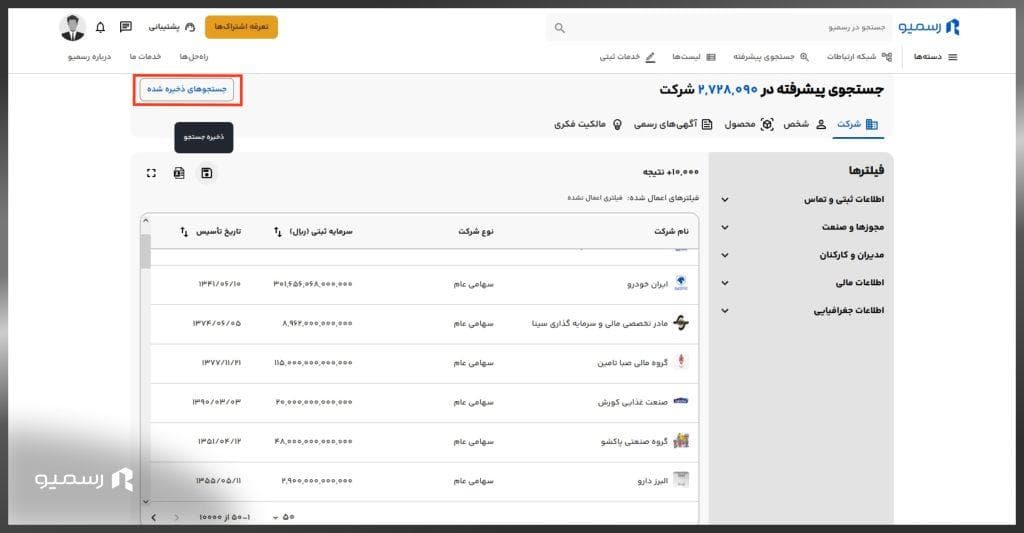Open شبکه ارتباطات menu item
Image resolution: width=1024 pixels, height=533 pixels.
859,57
